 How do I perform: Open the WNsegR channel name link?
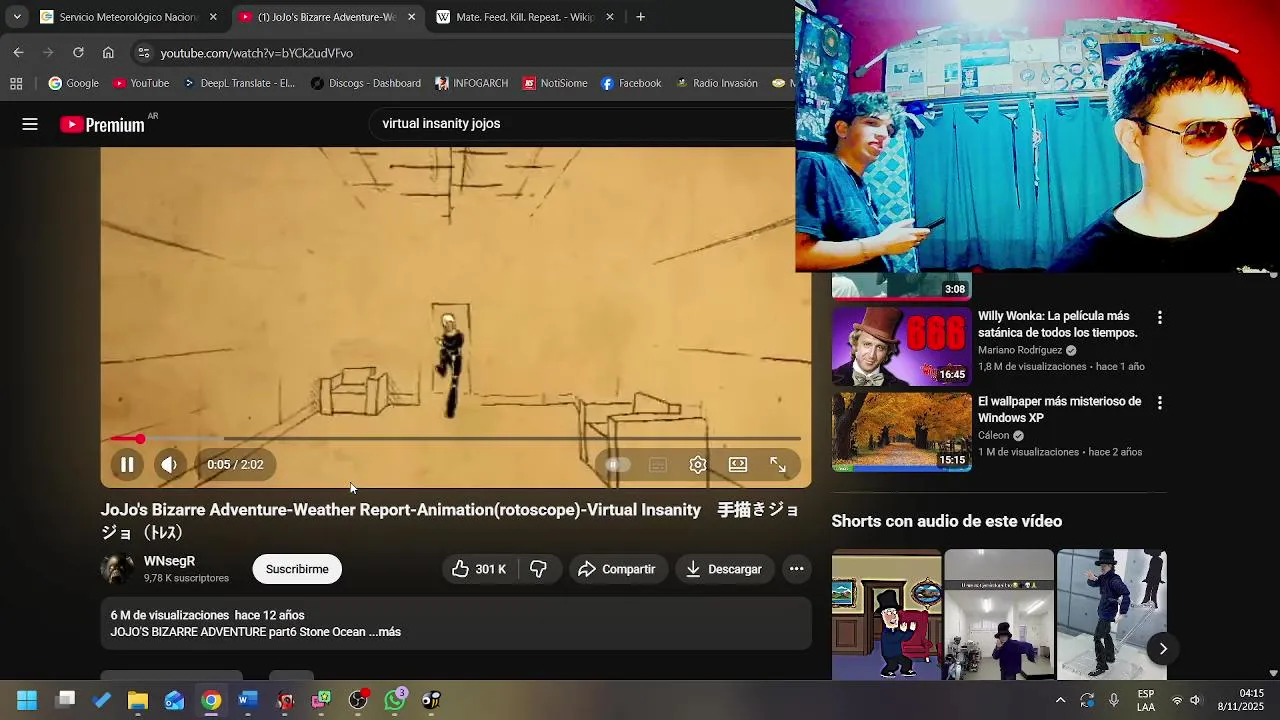point(169,561)
